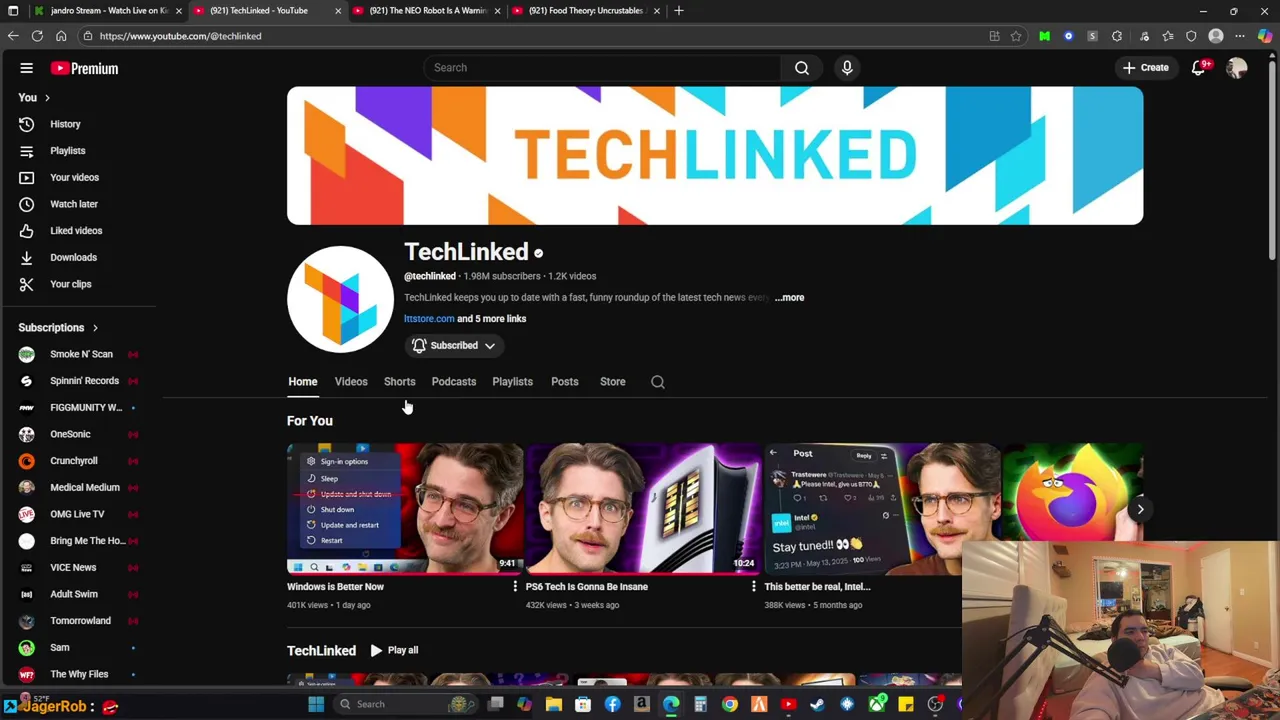Open browser Settings and more menu
The width and height of the screenshot is (1280, 720).
coord(1240,36)
